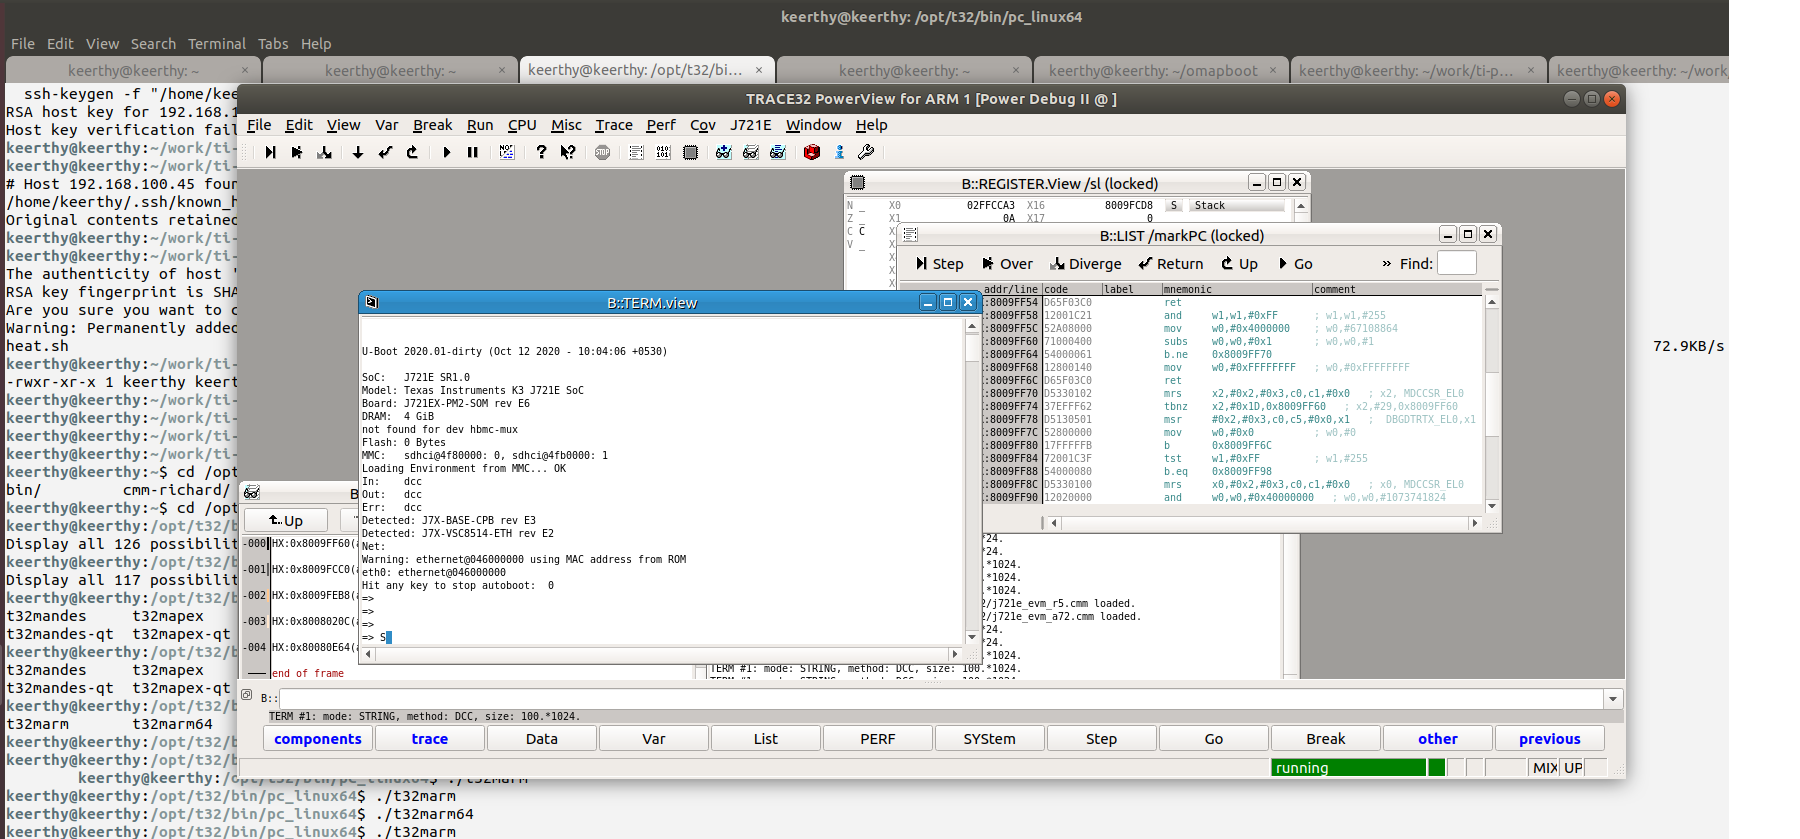Click TERM.view vertical scrollbar down arrow
The image size is (1800, 839).
click(x=972, y=637)
